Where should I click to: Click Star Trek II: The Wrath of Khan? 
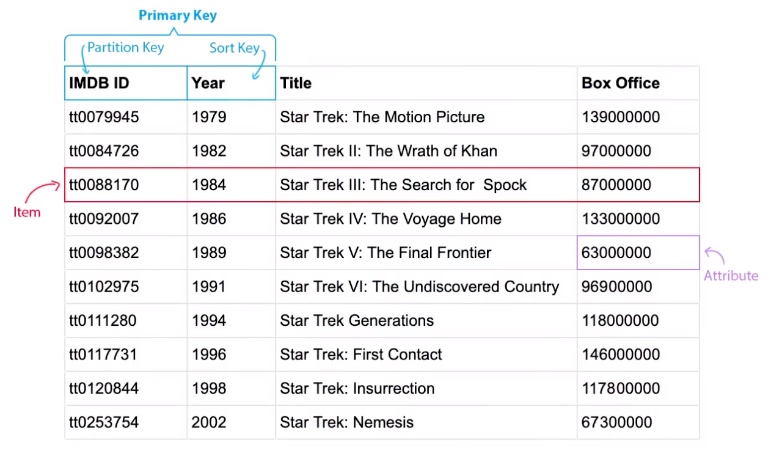click(x=388, y=151)
